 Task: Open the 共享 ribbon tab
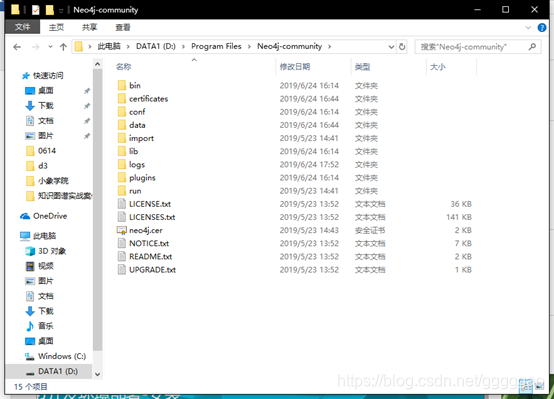point(89,27)
